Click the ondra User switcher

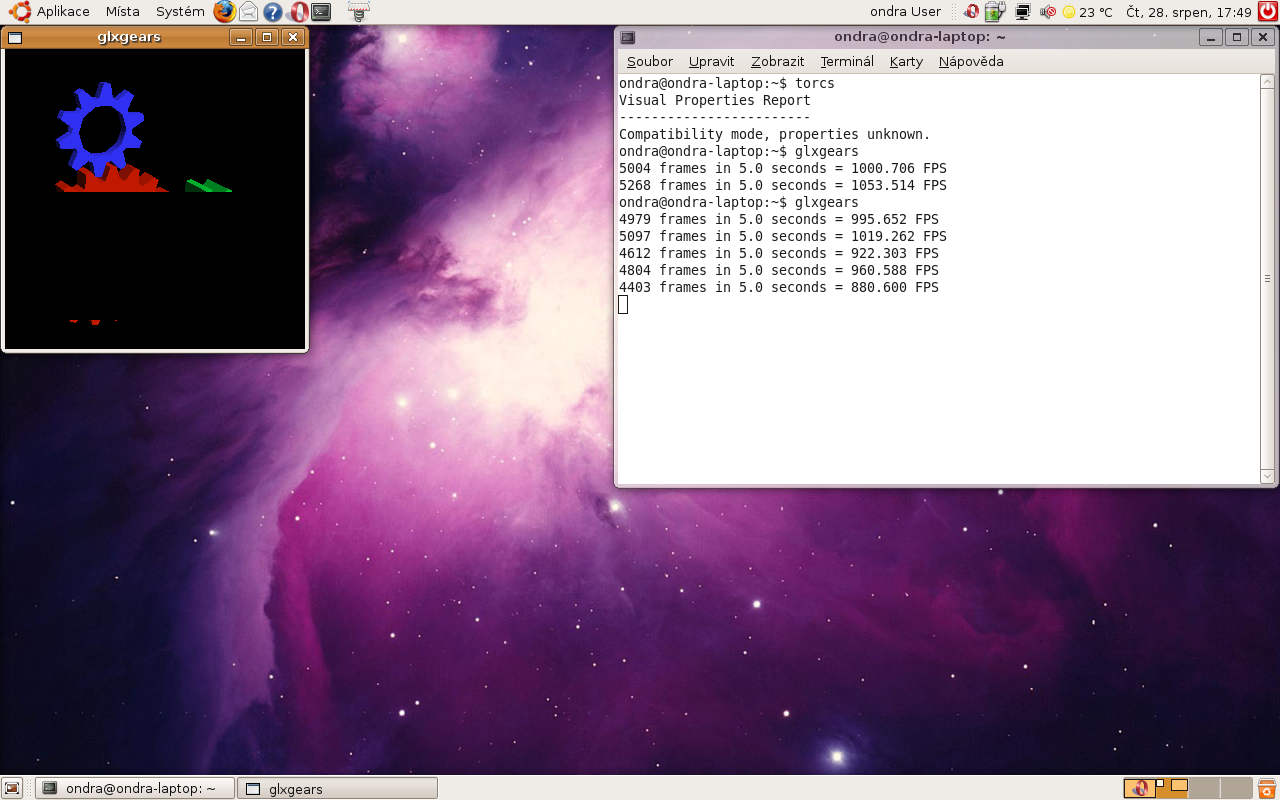click(905, 12)
